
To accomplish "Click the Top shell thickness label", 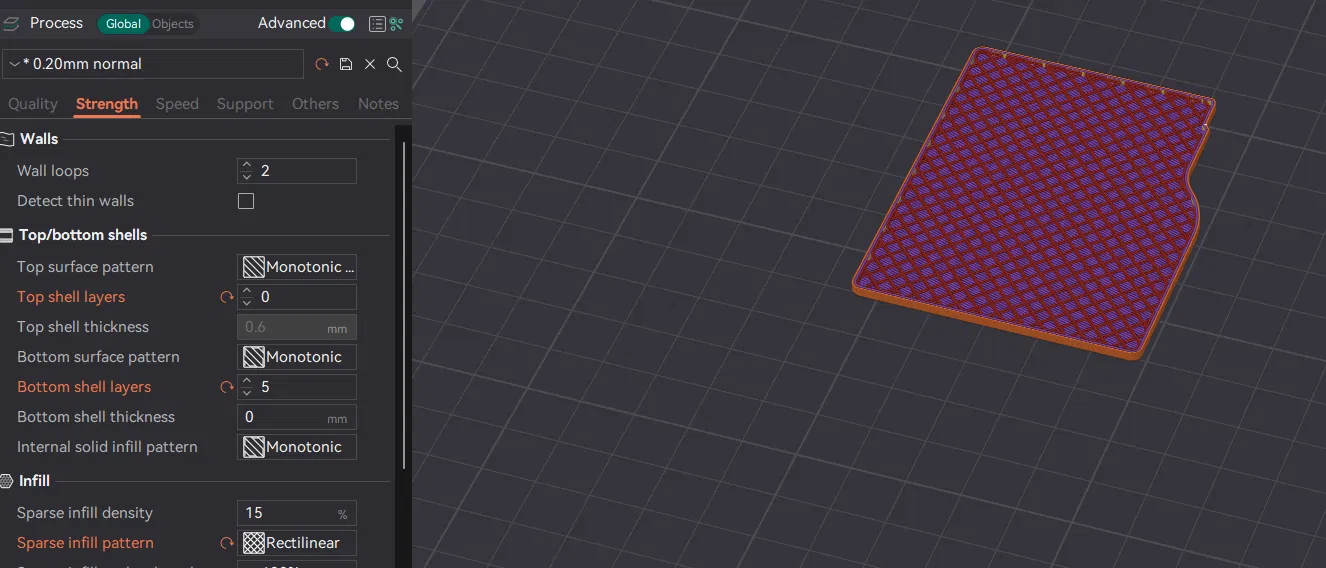I will 83,327.
